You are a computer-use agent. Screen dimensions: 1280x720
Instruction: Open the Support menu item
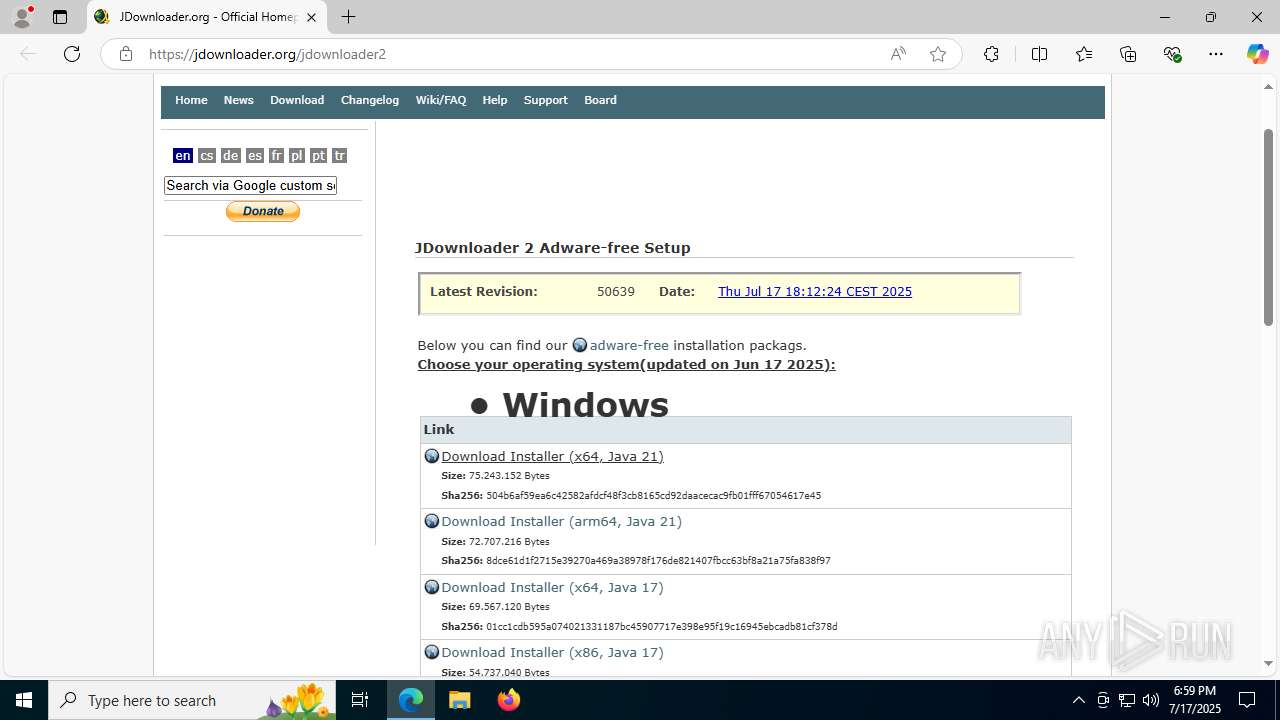546,100
